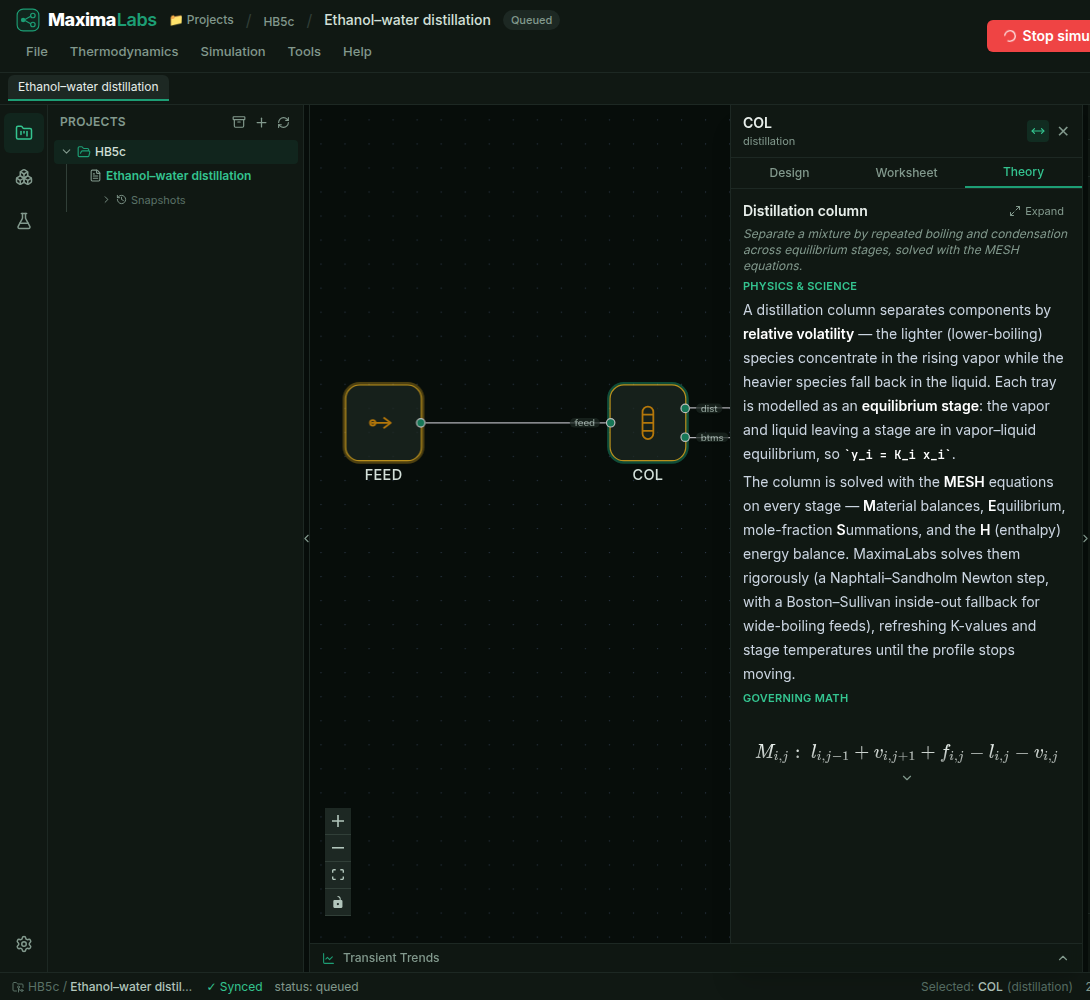Open the Tools menu
Image resolution: width=1090 pixels, height=1000 pixels.
[304, 51]
